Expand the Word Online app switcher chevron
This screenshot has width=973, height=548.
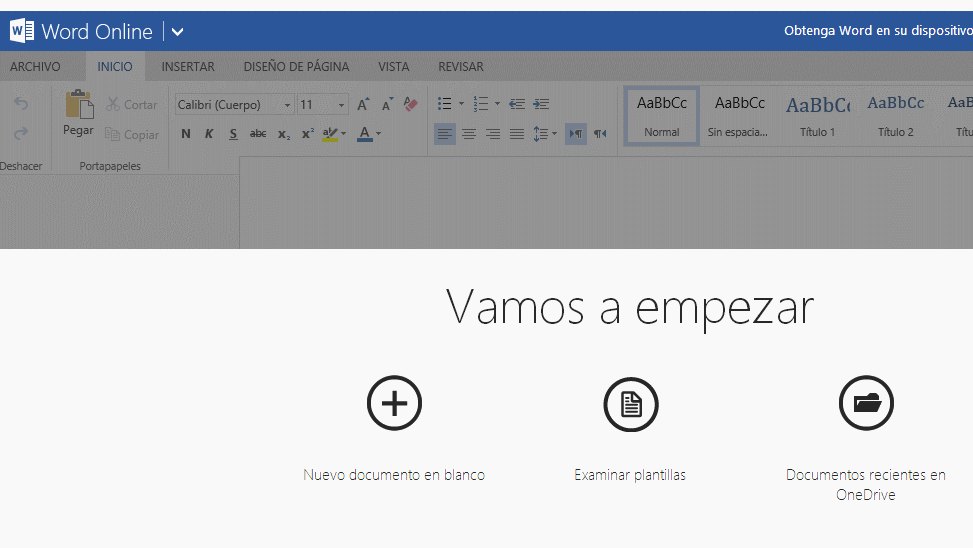point(177,32)
